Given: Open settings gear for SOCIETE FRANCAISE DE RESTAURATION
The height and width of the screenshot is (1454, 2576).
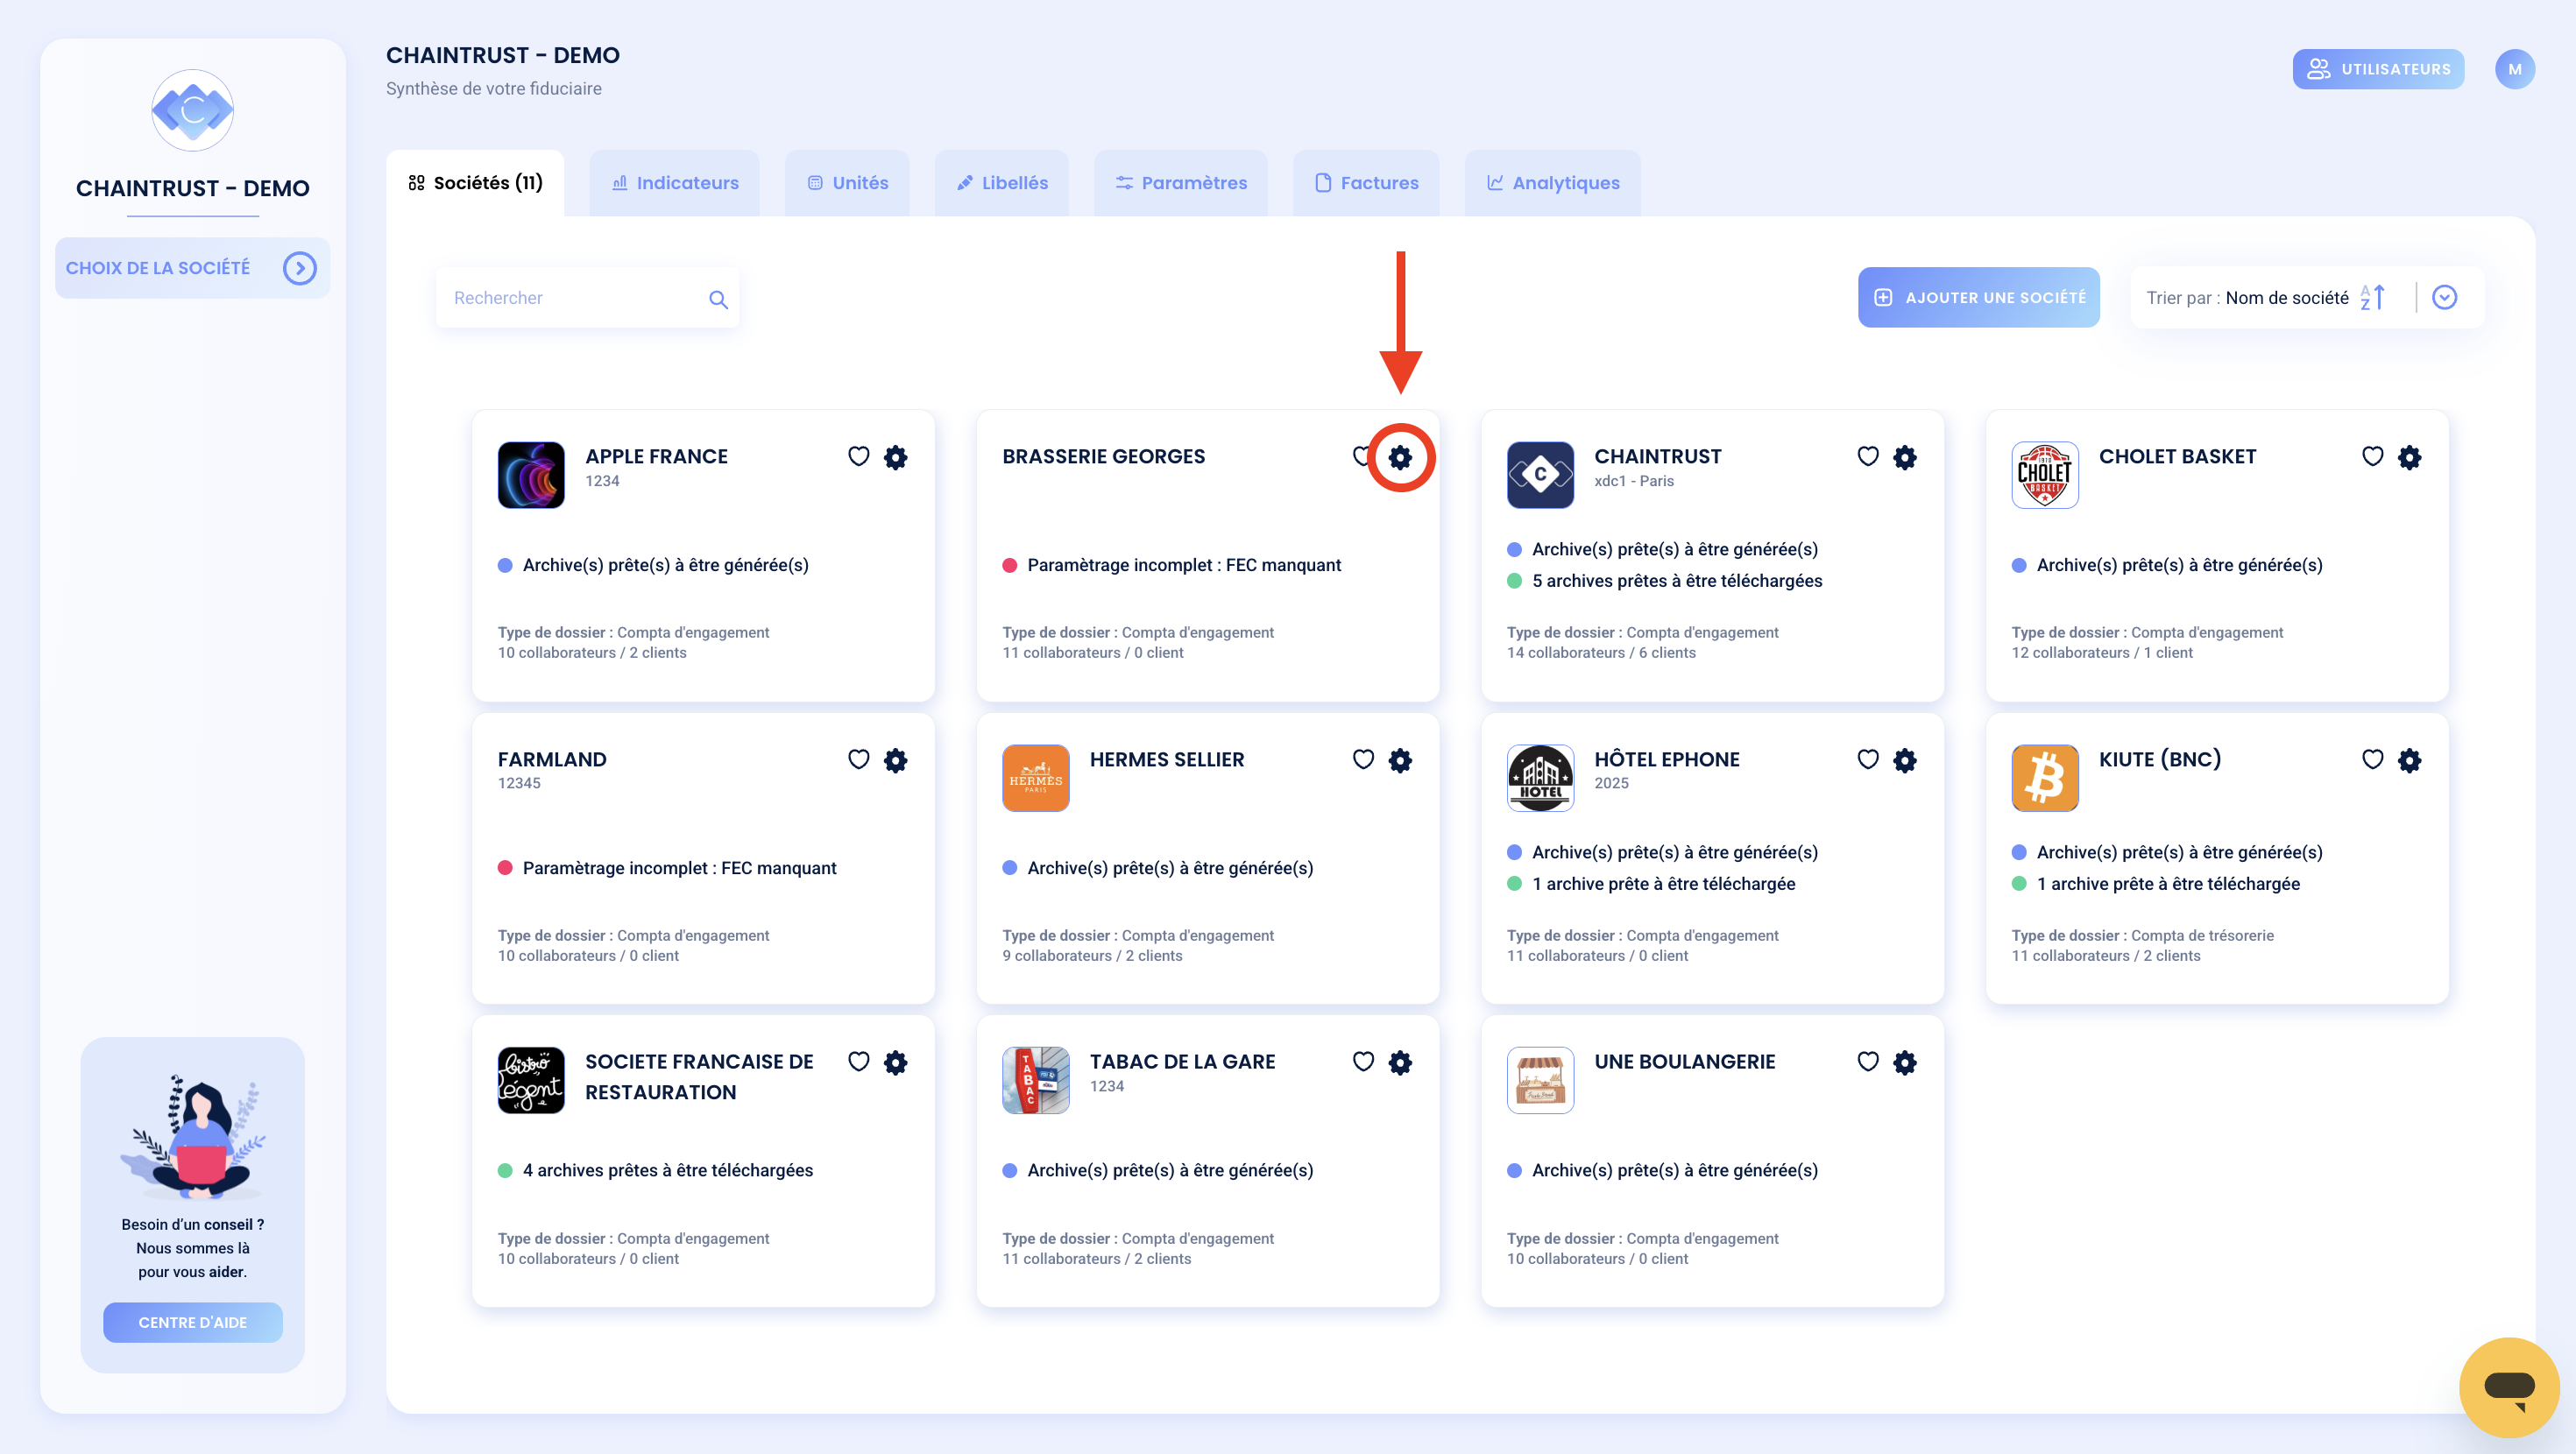Looking at the screenshot, I should 896,1062.
